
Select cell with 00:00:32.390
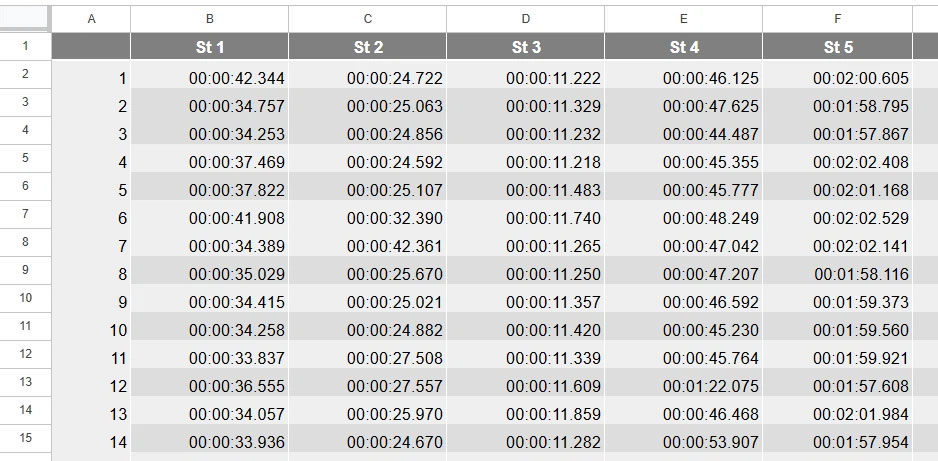(x=394, y=218)
